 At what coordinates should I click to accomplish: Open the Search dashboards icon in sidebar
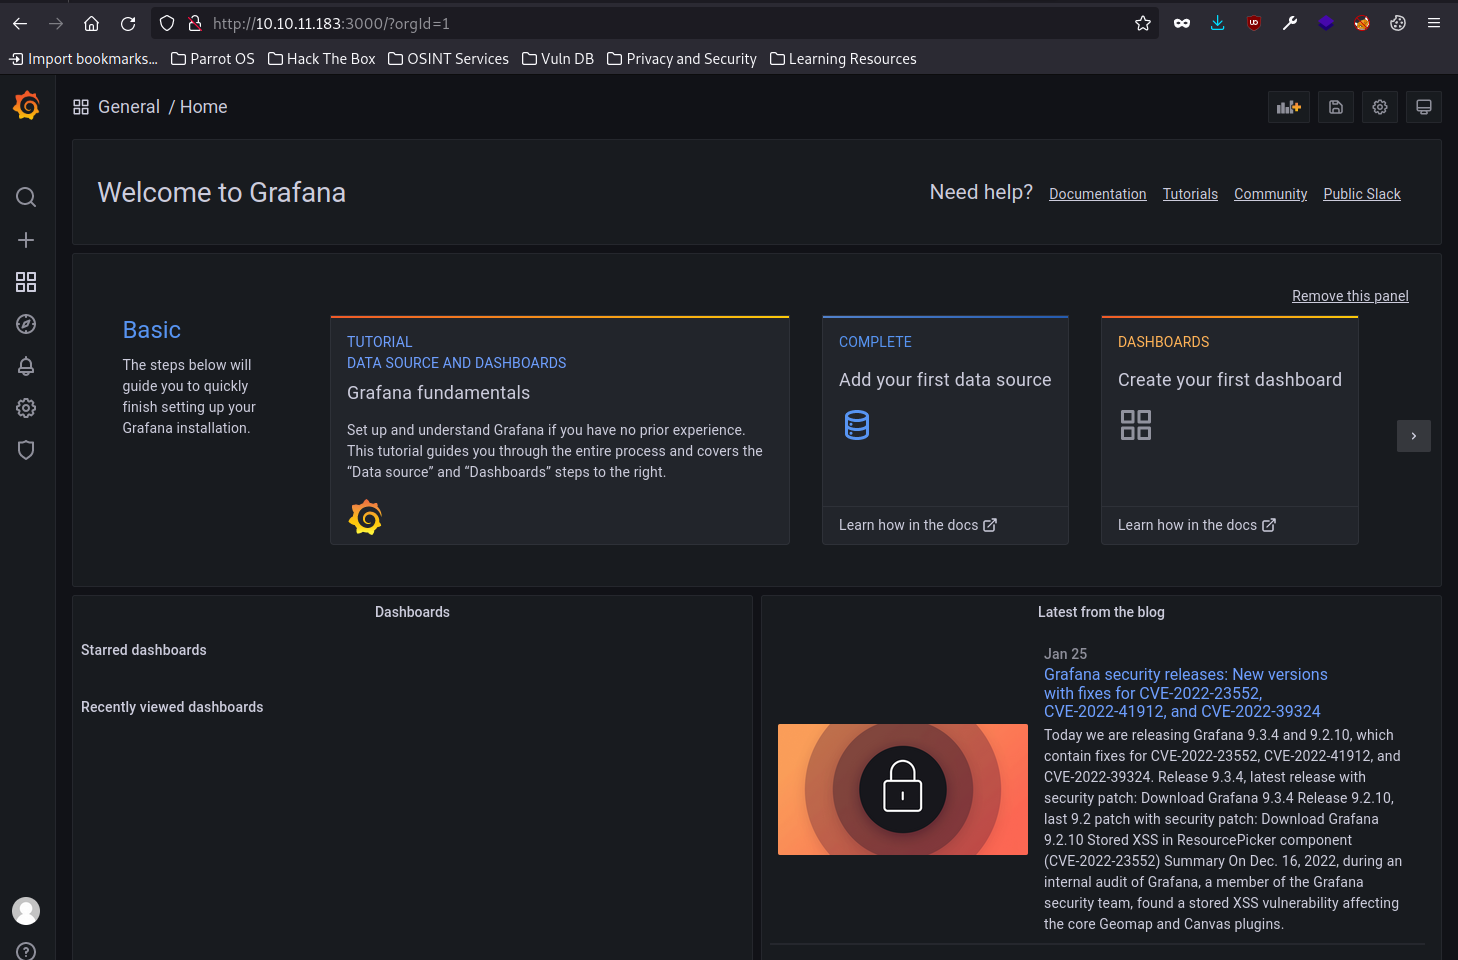(26, 197)
